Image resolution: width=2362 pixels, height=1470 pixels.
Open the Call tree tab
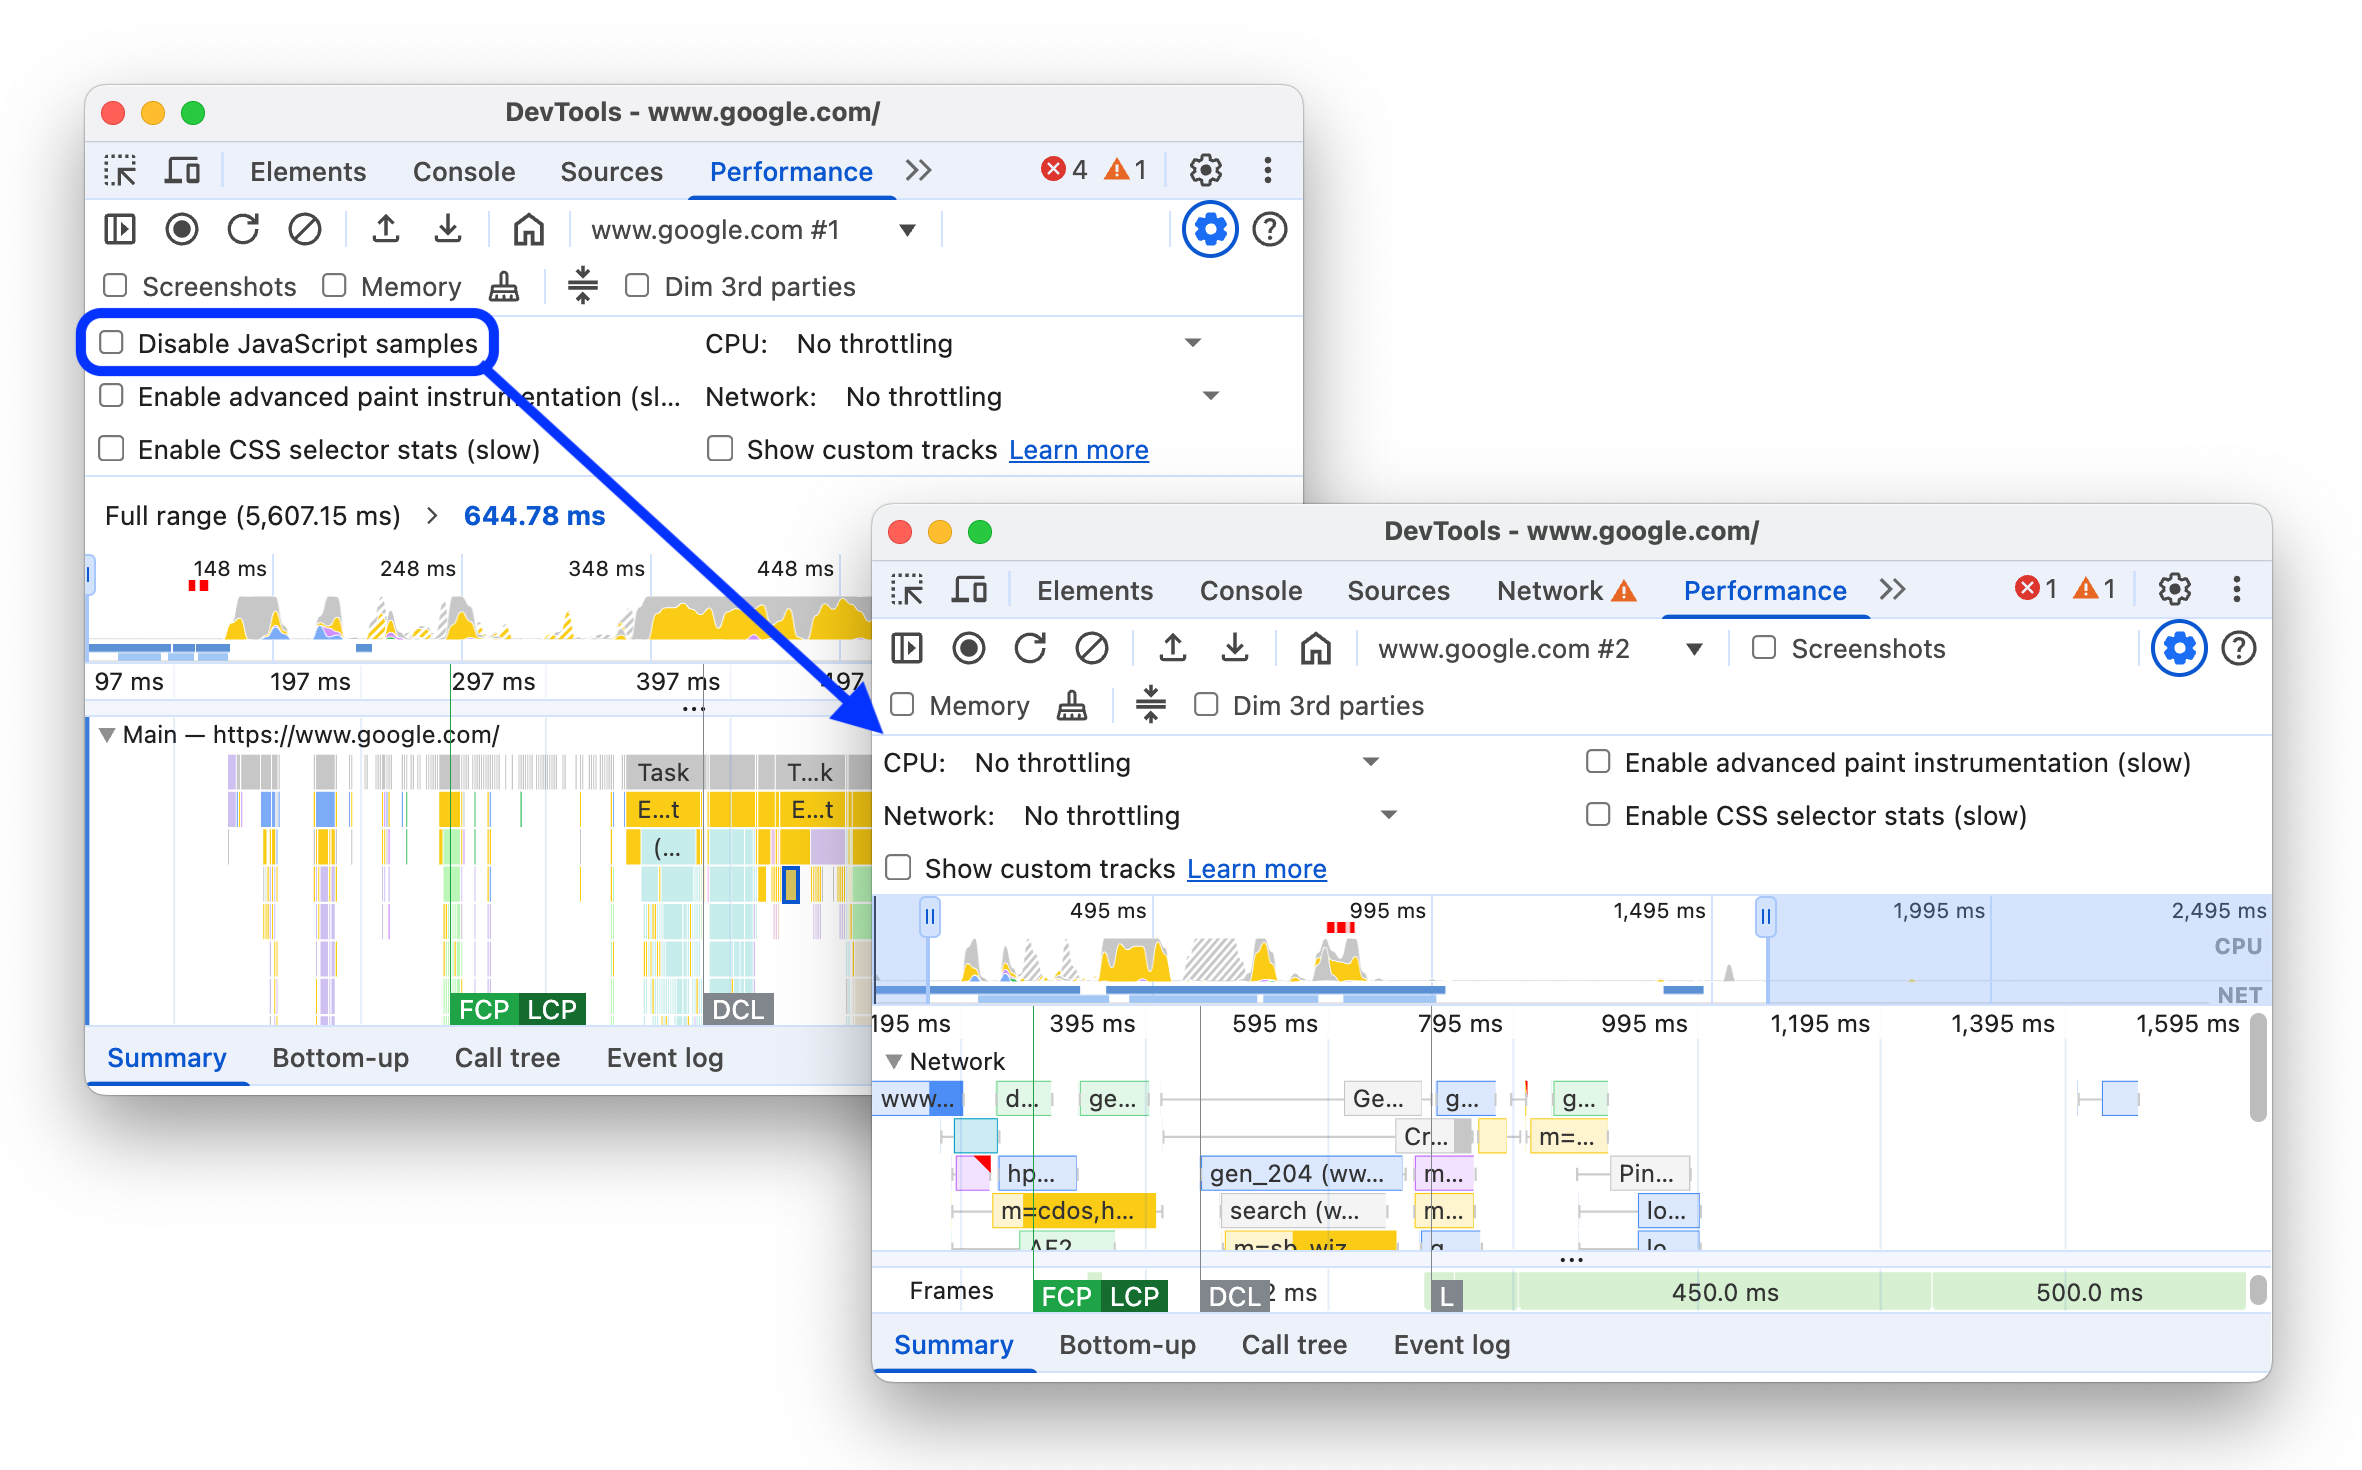(x=1294, y=1344)
